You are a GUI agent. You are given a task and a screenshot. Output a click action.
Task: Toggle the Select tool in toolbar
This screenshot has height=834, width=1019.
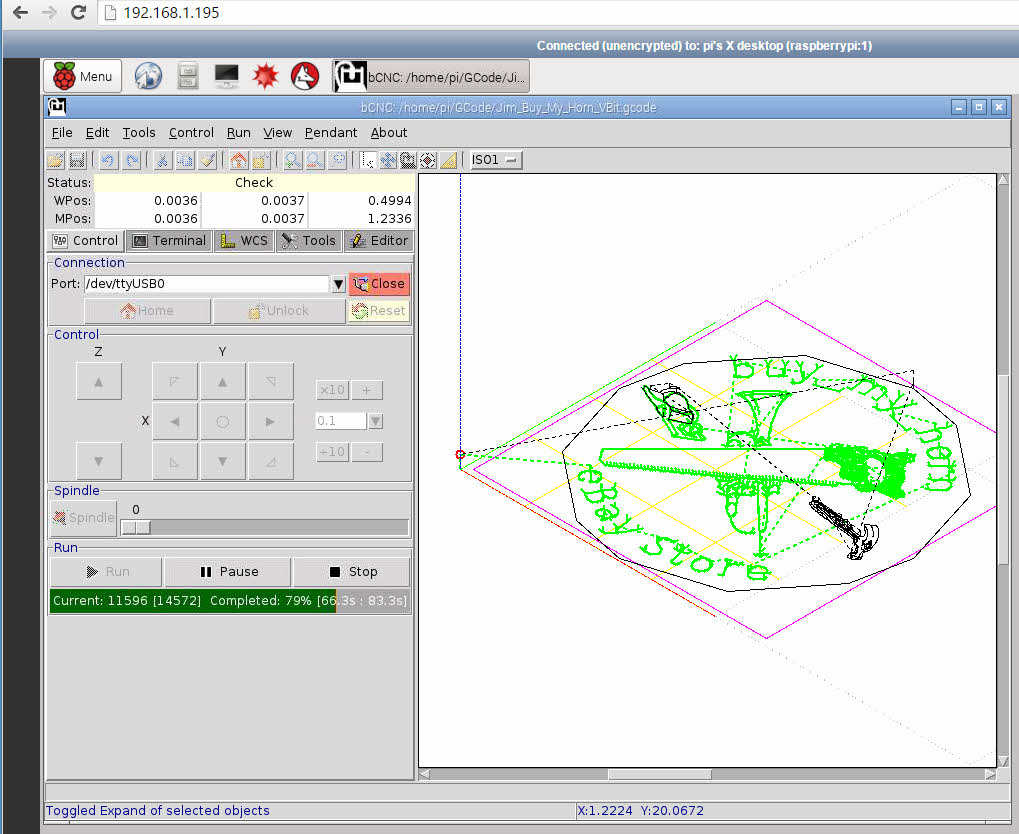pos(369,160)
